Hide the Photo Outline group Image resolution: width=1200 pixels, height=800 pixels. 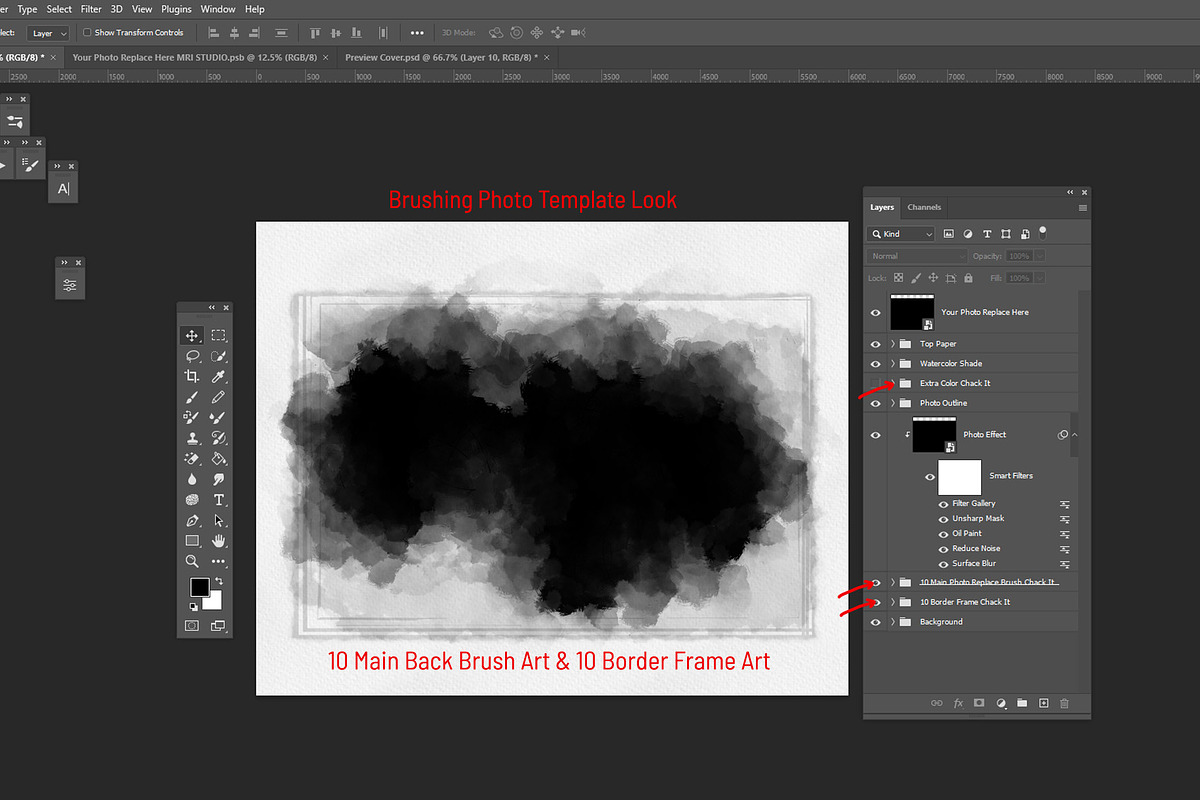click(x=876, y=403)
